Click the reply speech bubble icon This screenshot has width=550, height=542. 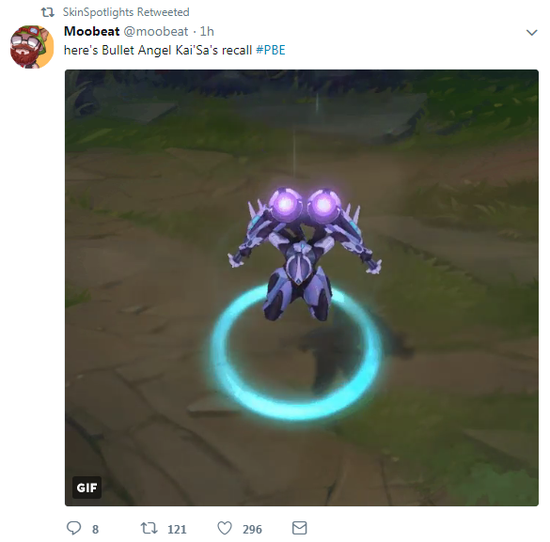(x=74, y=528)
